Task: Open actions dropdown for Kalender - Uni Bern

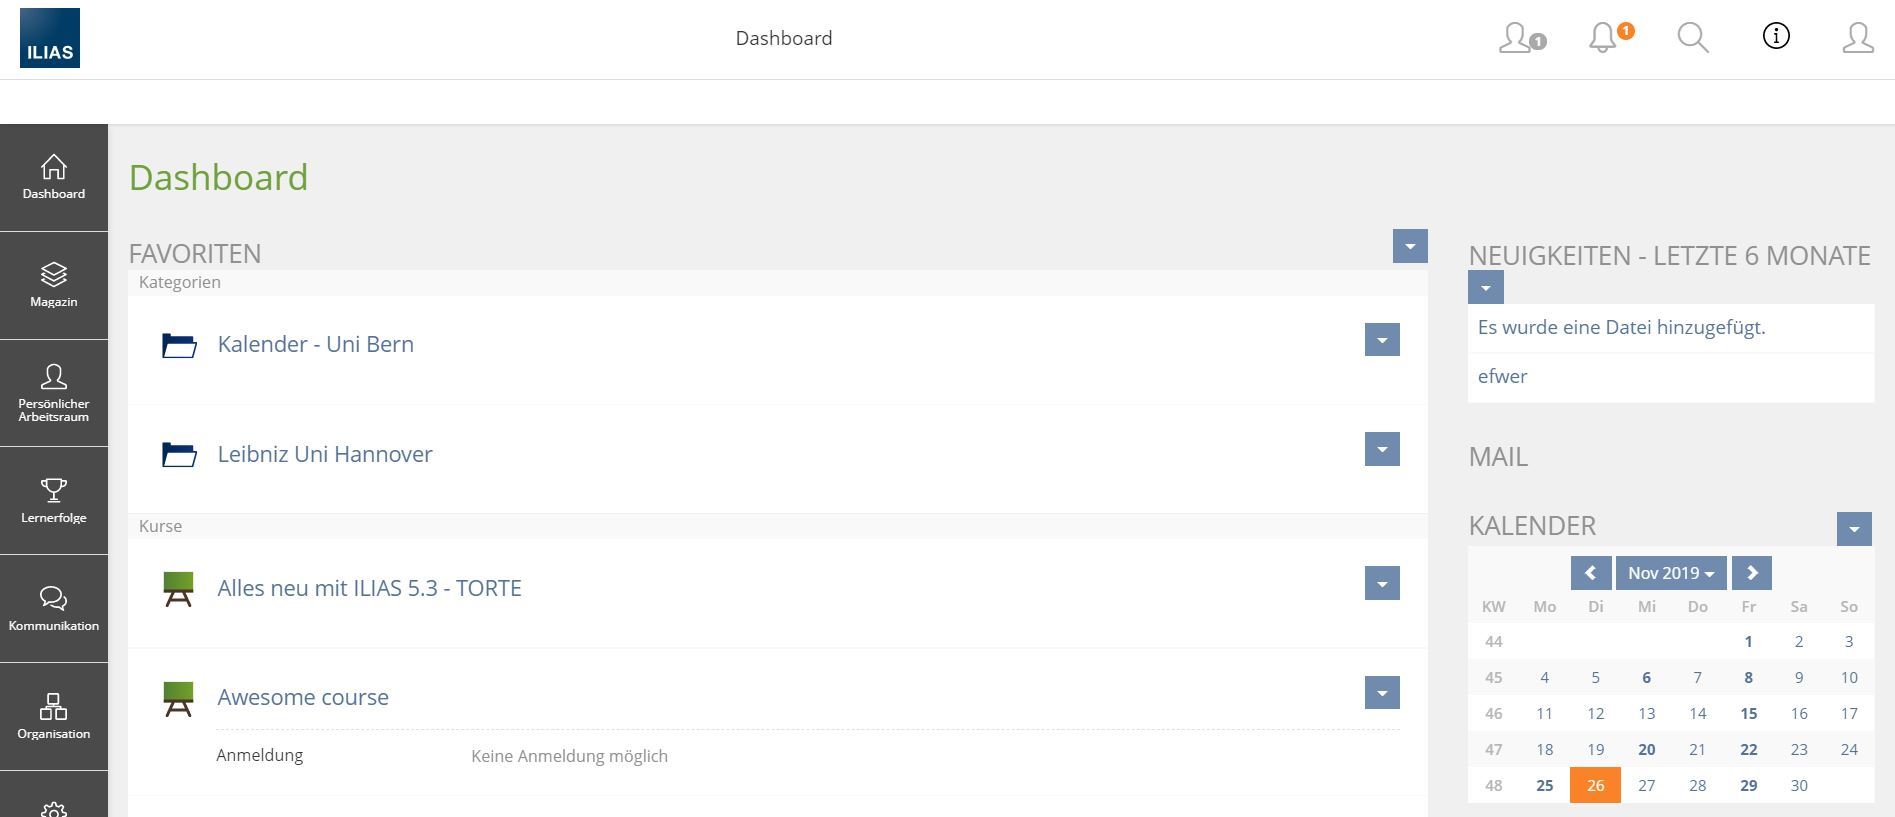Action: point(1382,340)
